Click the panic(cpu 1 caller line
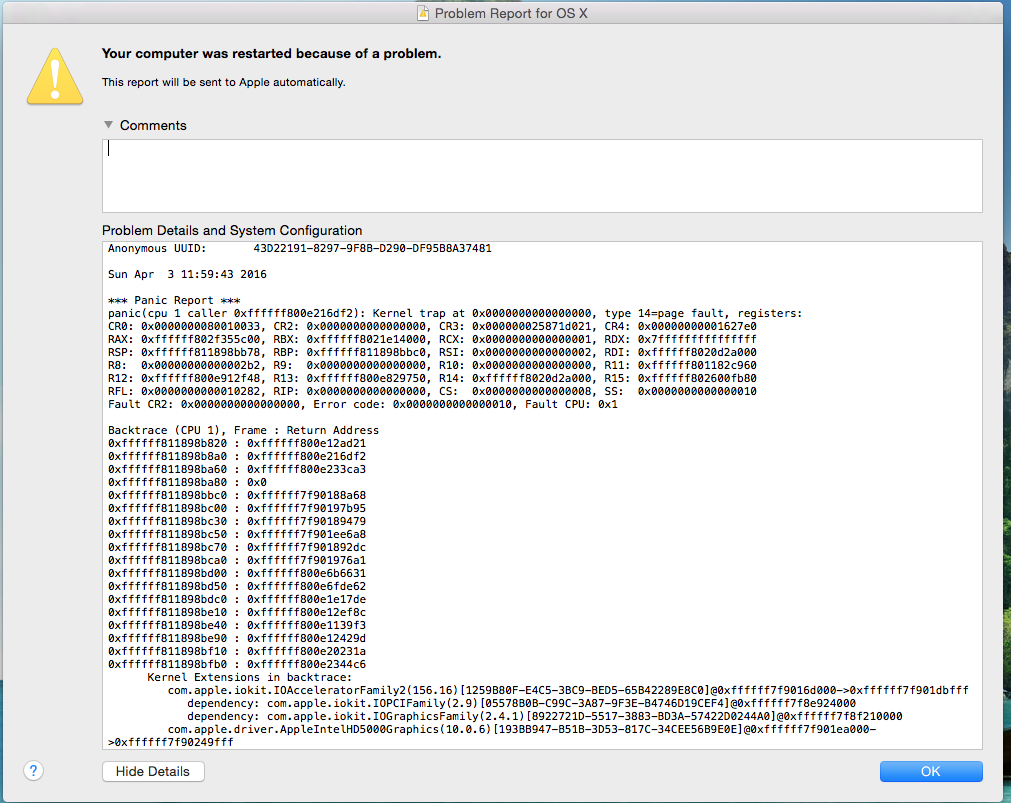 coord(455,313)
